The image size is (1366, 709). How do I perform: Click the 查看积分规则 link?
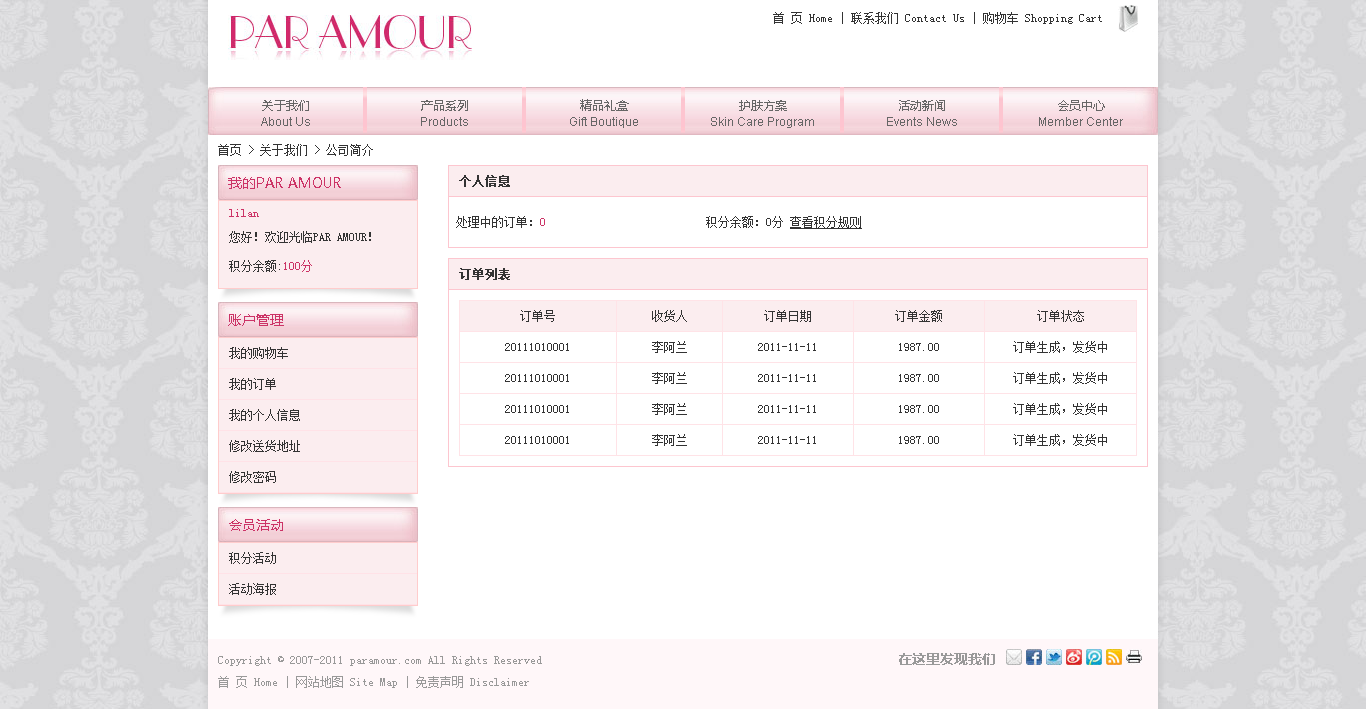tap(825, 223)
